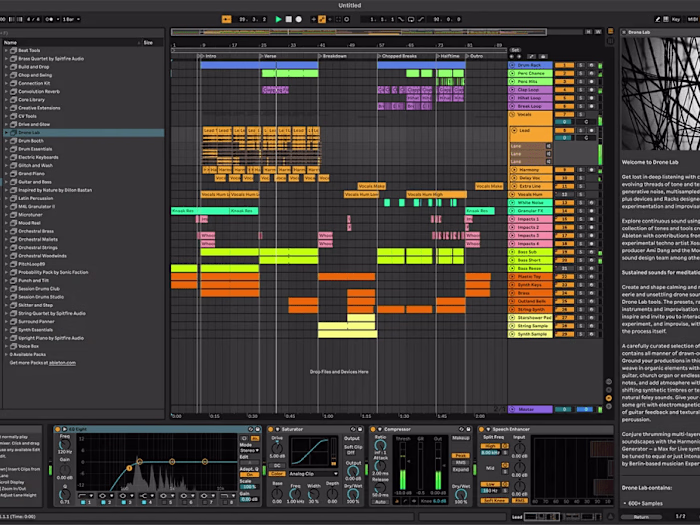700x525 pixels.
Task: Toggle the orange Follow playback button
Action: pyautogui.click(x=226, y=19)
